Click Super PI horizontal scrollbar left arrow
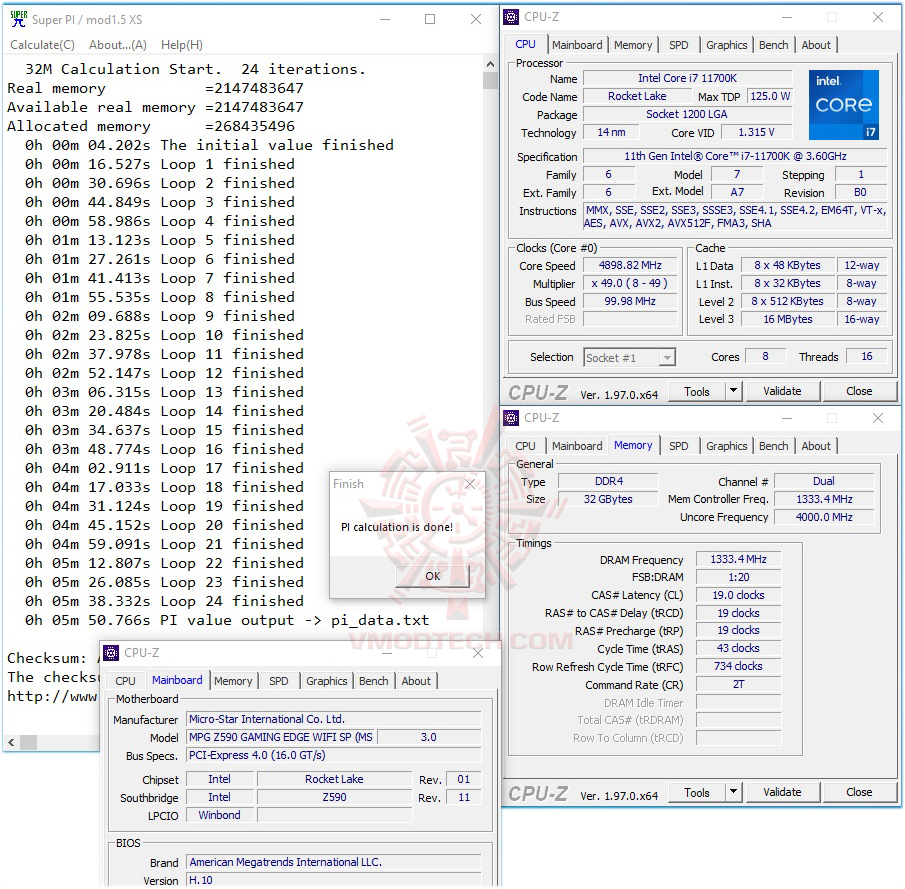 (12, 742)
